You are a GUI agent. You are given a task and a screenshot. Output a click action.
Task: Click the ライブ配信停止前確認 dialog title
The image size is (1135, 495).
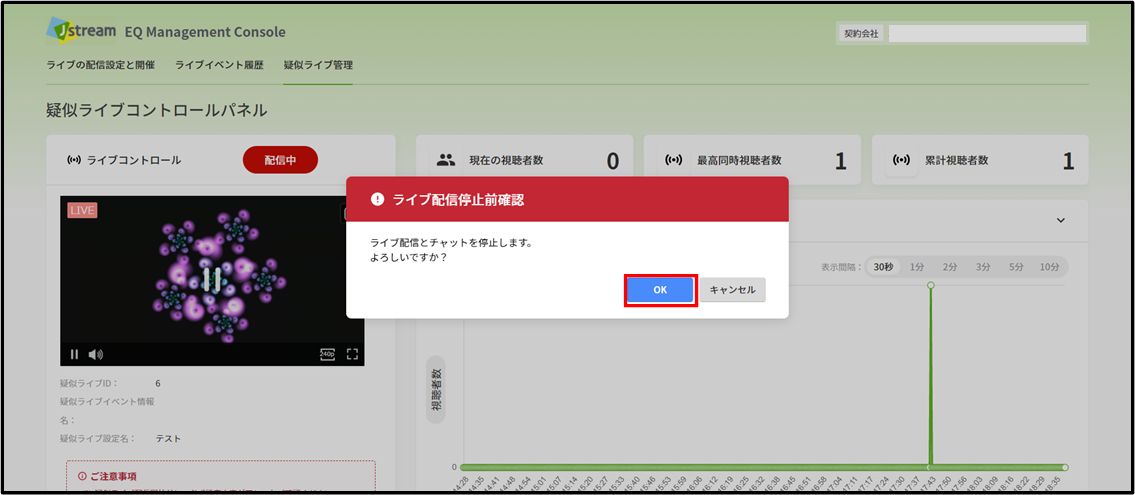click(x=457, y=200)
